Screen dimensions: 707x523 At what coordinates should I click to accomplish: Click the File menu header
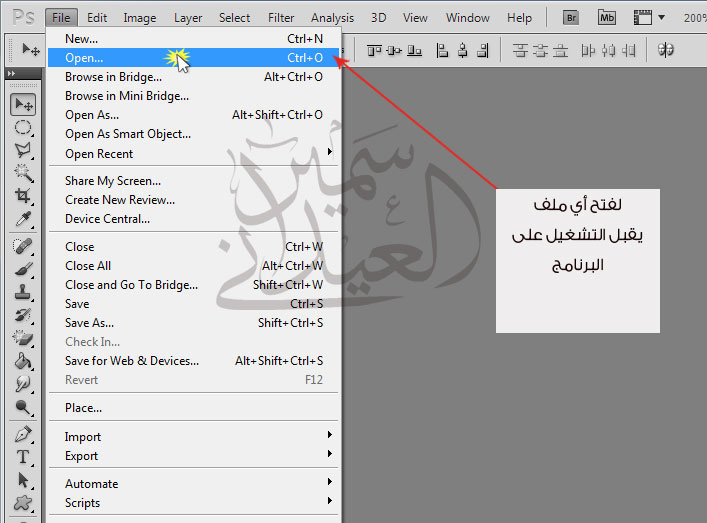tap(61, 18)
